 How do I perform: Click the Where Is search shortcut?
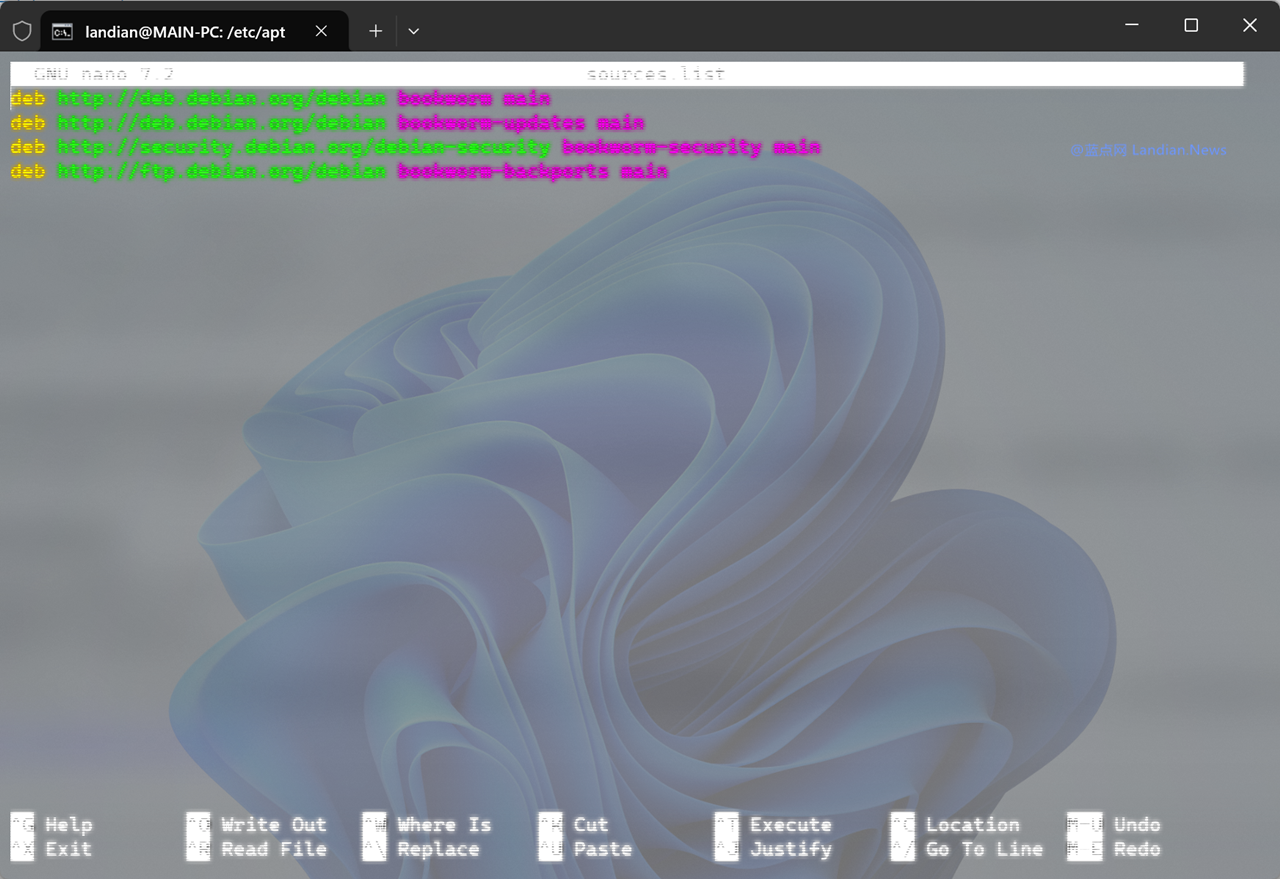[x=443, y=825]
